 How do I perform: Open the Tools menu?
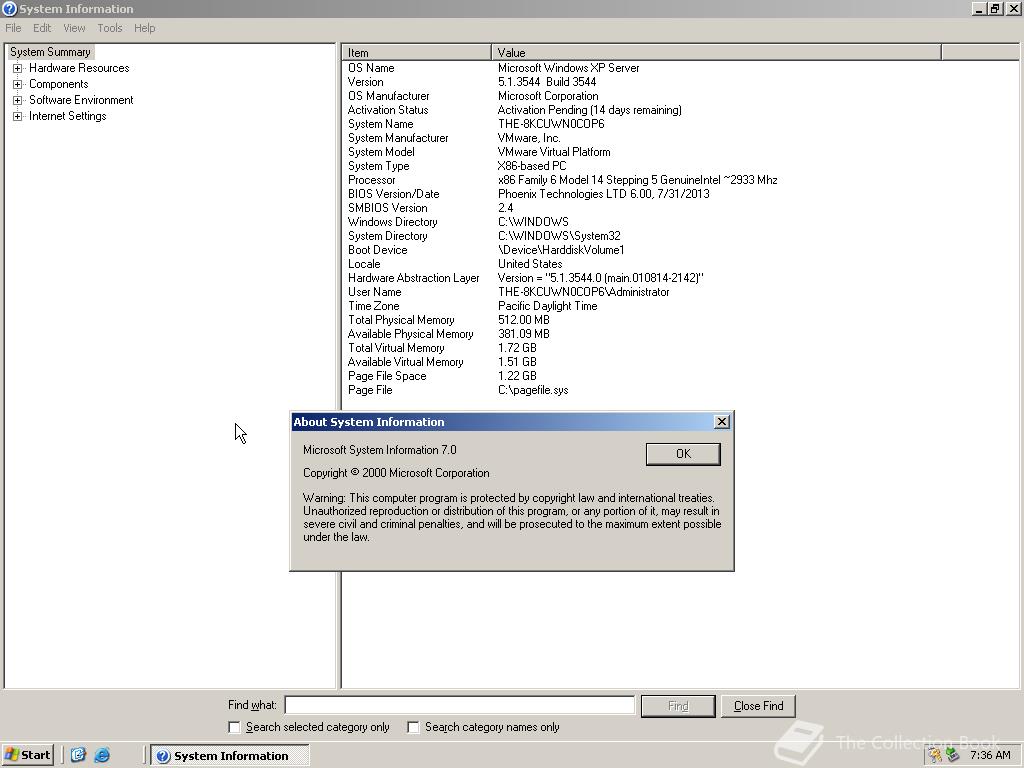pos(109,28)
